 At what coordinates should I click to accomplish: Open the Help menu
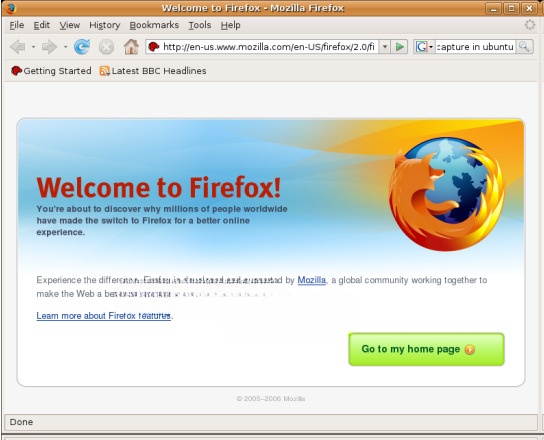tap(230, 25)
